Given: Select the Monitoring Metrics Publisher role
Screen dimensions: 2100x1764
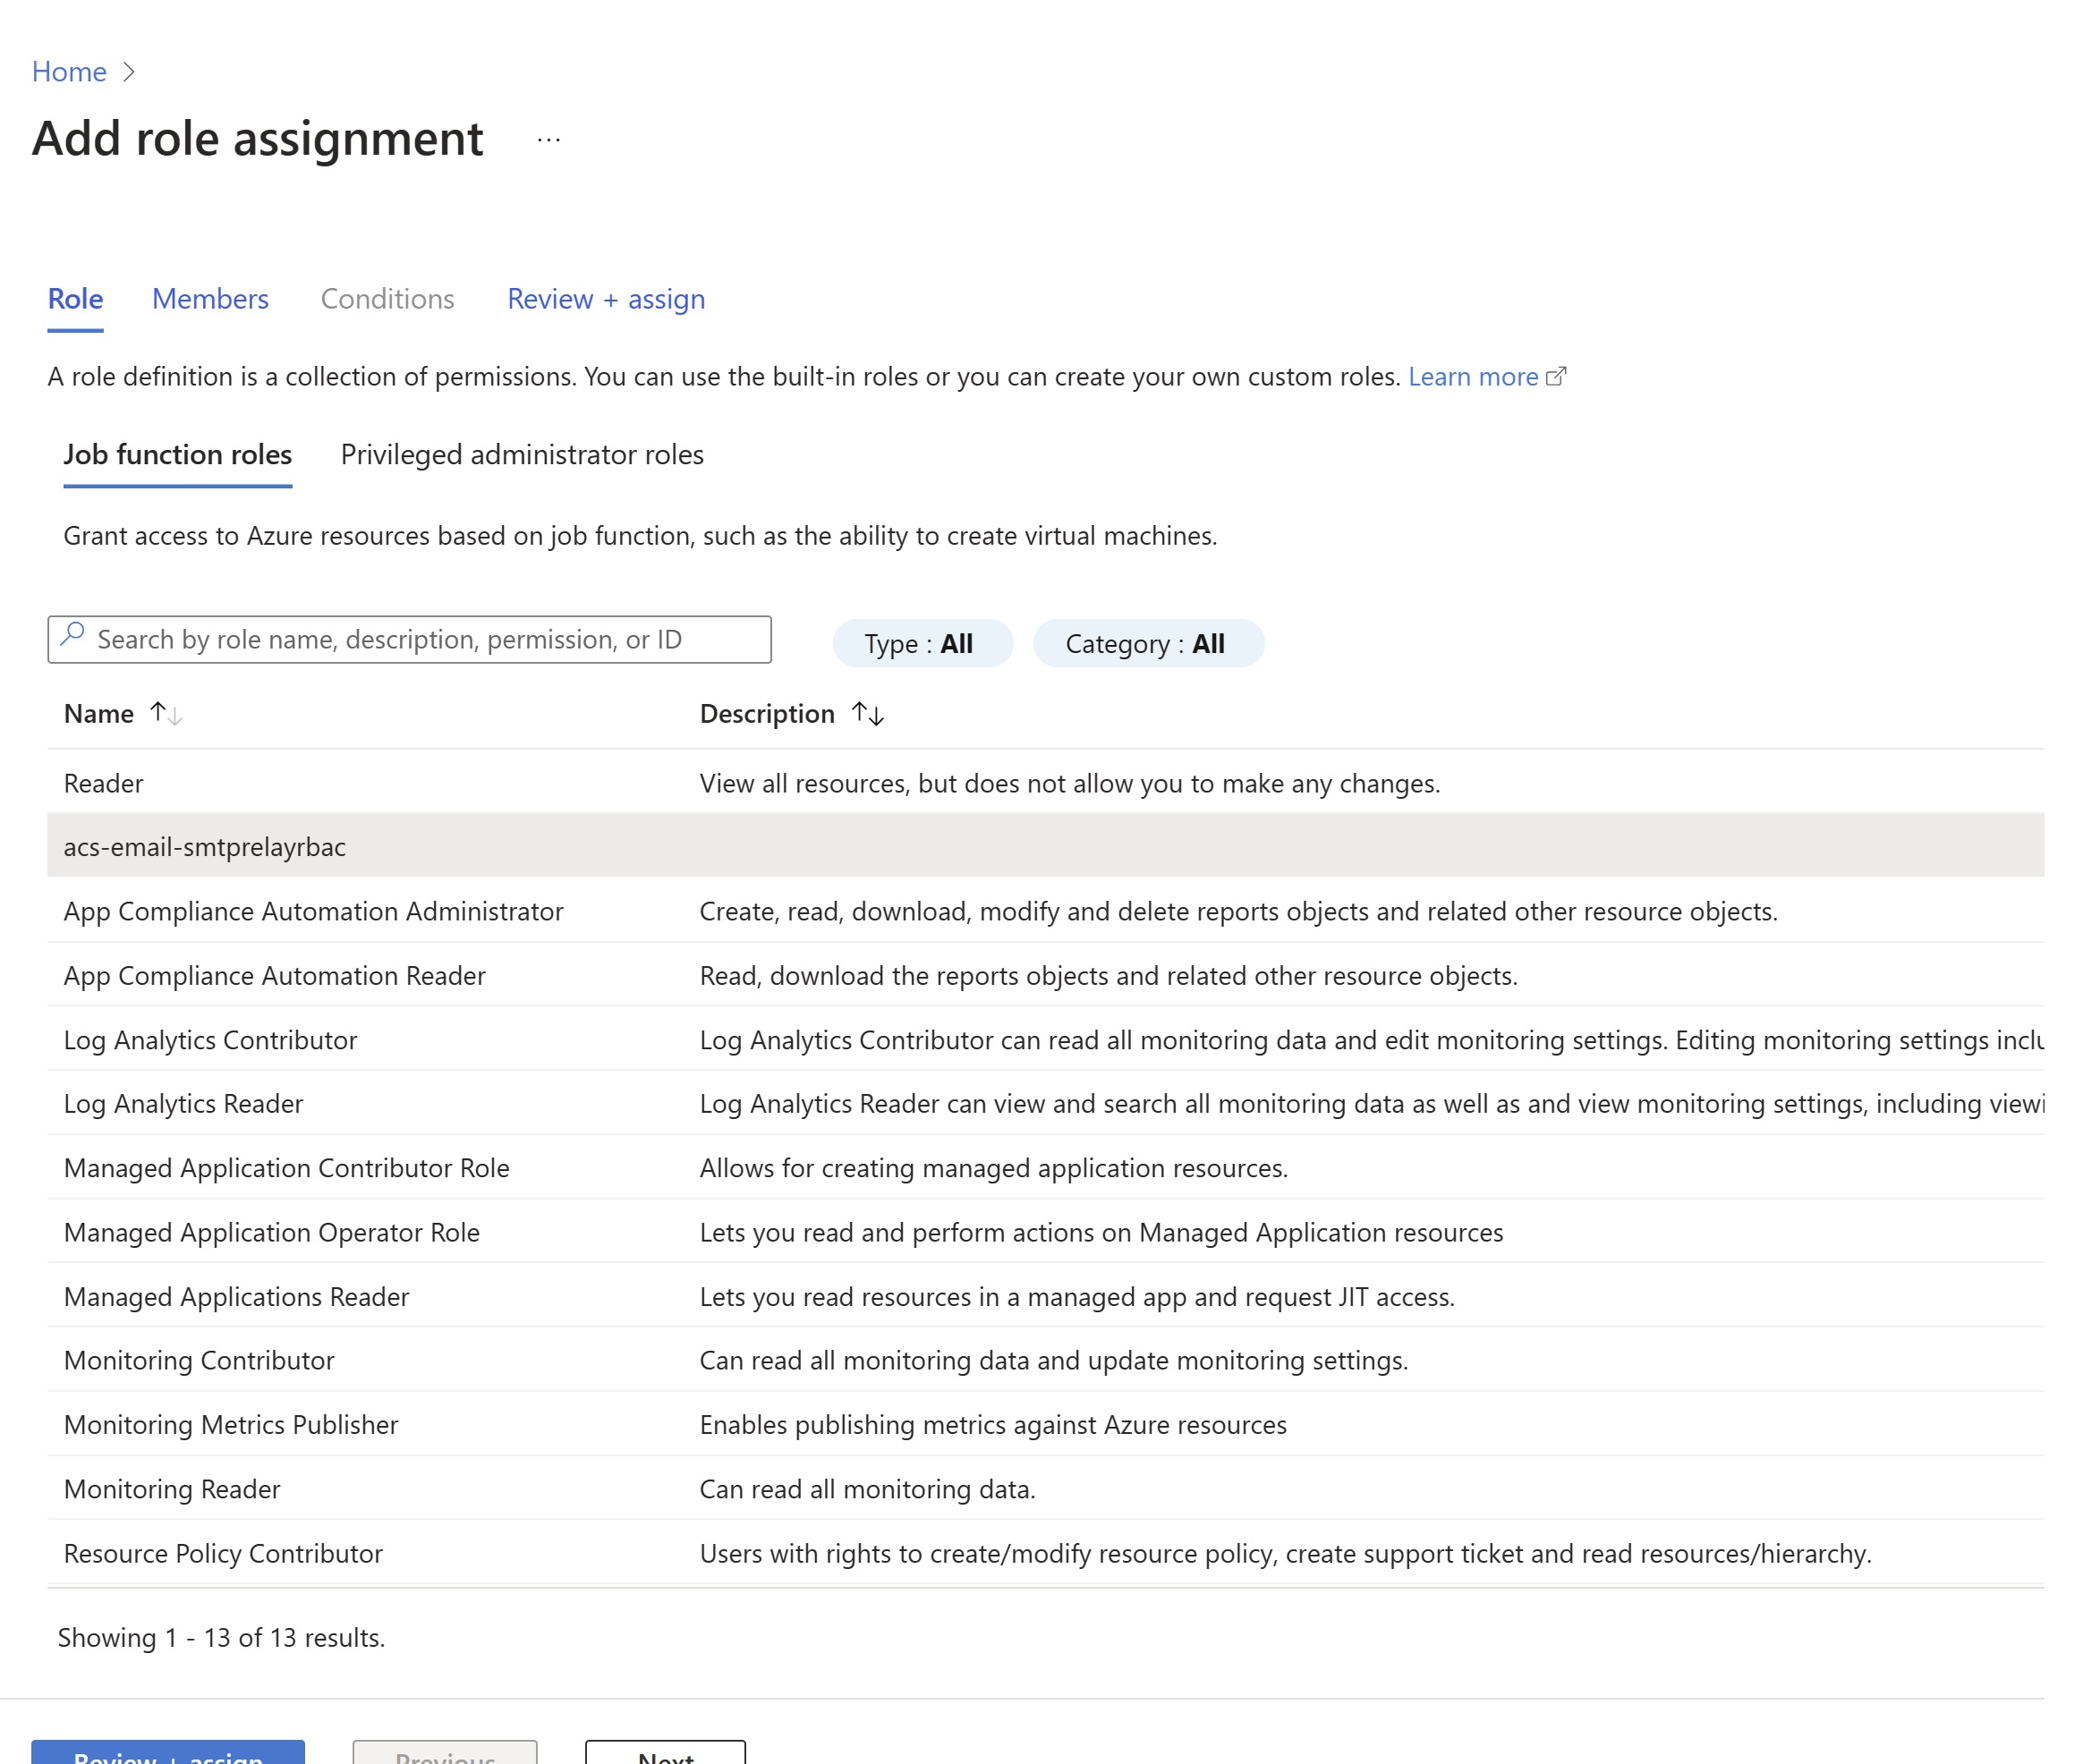Looking at the screenshot, I should click(x=231, y=1425).
